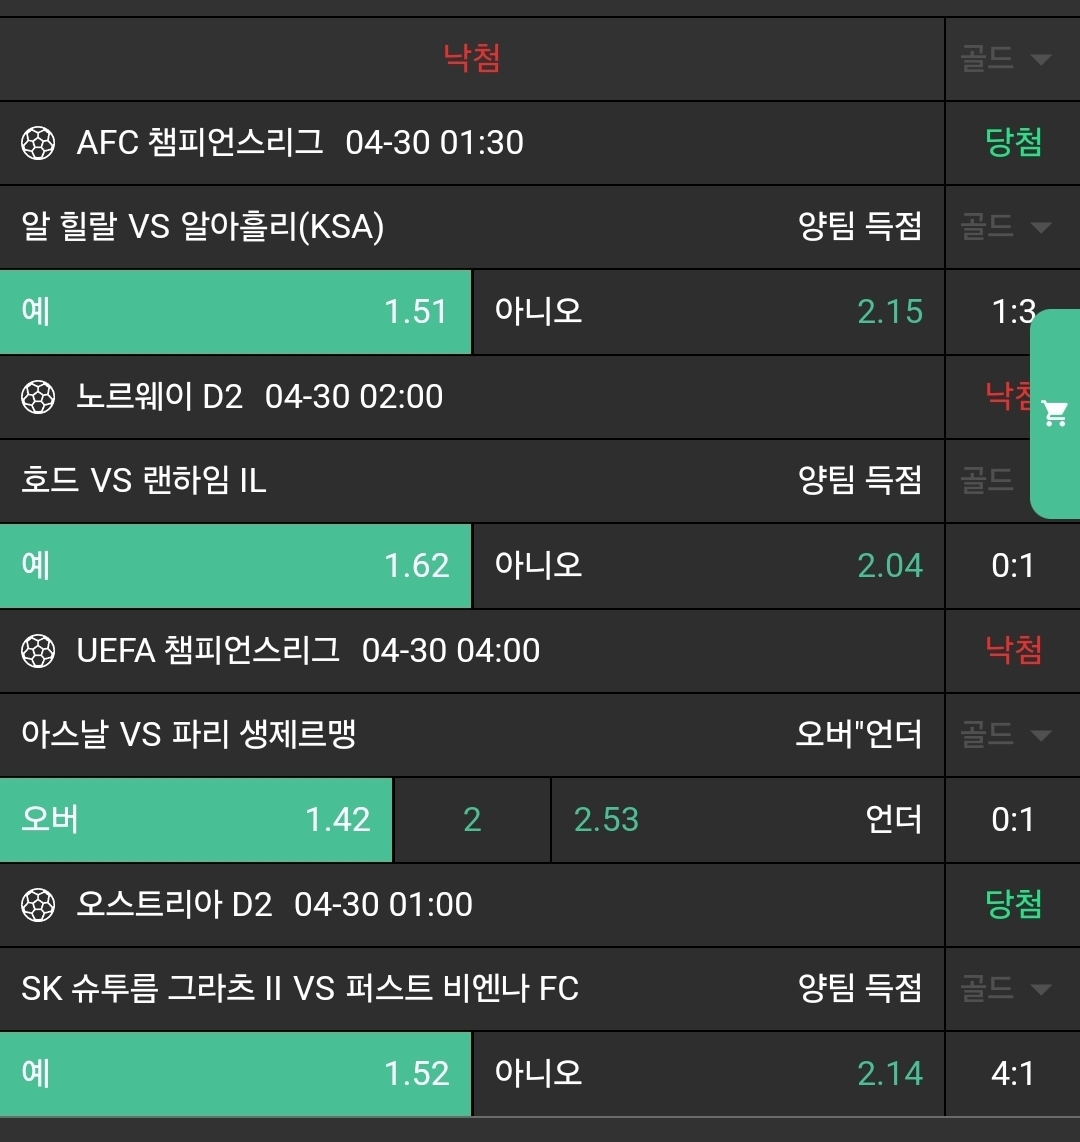Screen dimensions: 1080x1142
Task: Choose 예 at 1.62 for 호드 VS 랜하임 IL
Action: [235, 566]
